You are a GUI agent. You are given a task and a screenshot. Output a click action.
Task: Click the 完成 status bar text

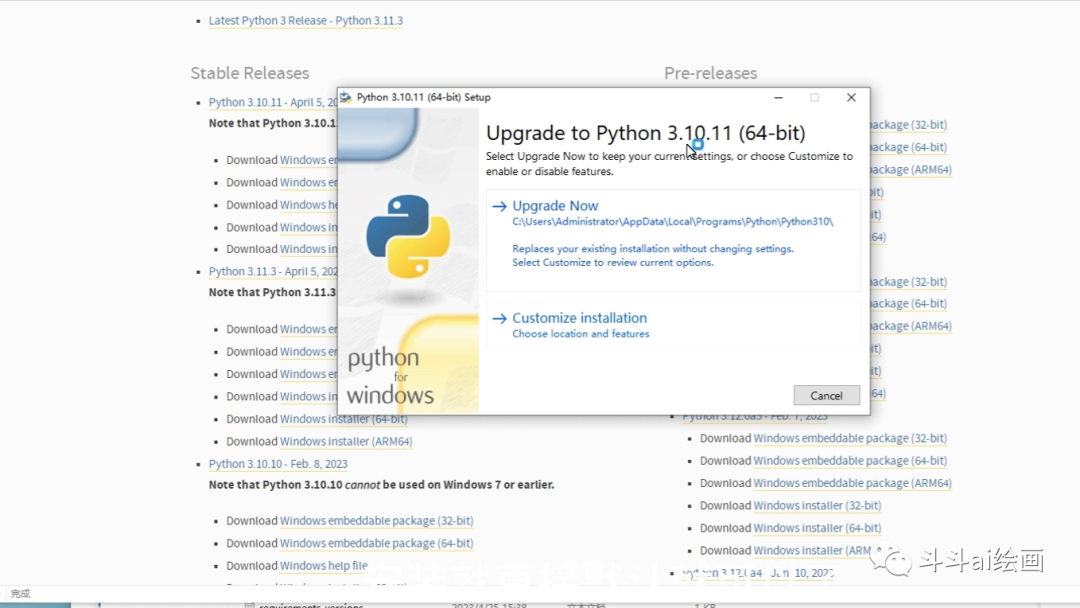(x=21, y=594)
